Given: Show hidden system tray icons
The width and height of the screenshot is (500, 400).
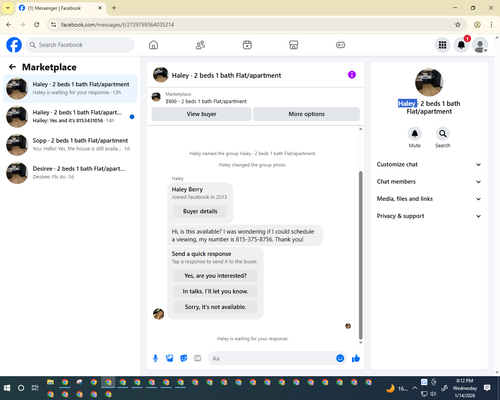Looking at the screenshot, I should (x=414, y=388).
